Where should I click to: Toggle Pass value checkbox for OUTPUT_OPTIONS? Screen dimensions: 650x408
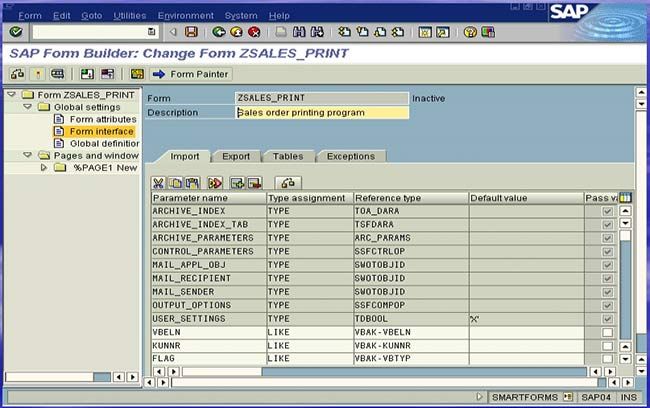pyautogui.click(x=607, y=306)
